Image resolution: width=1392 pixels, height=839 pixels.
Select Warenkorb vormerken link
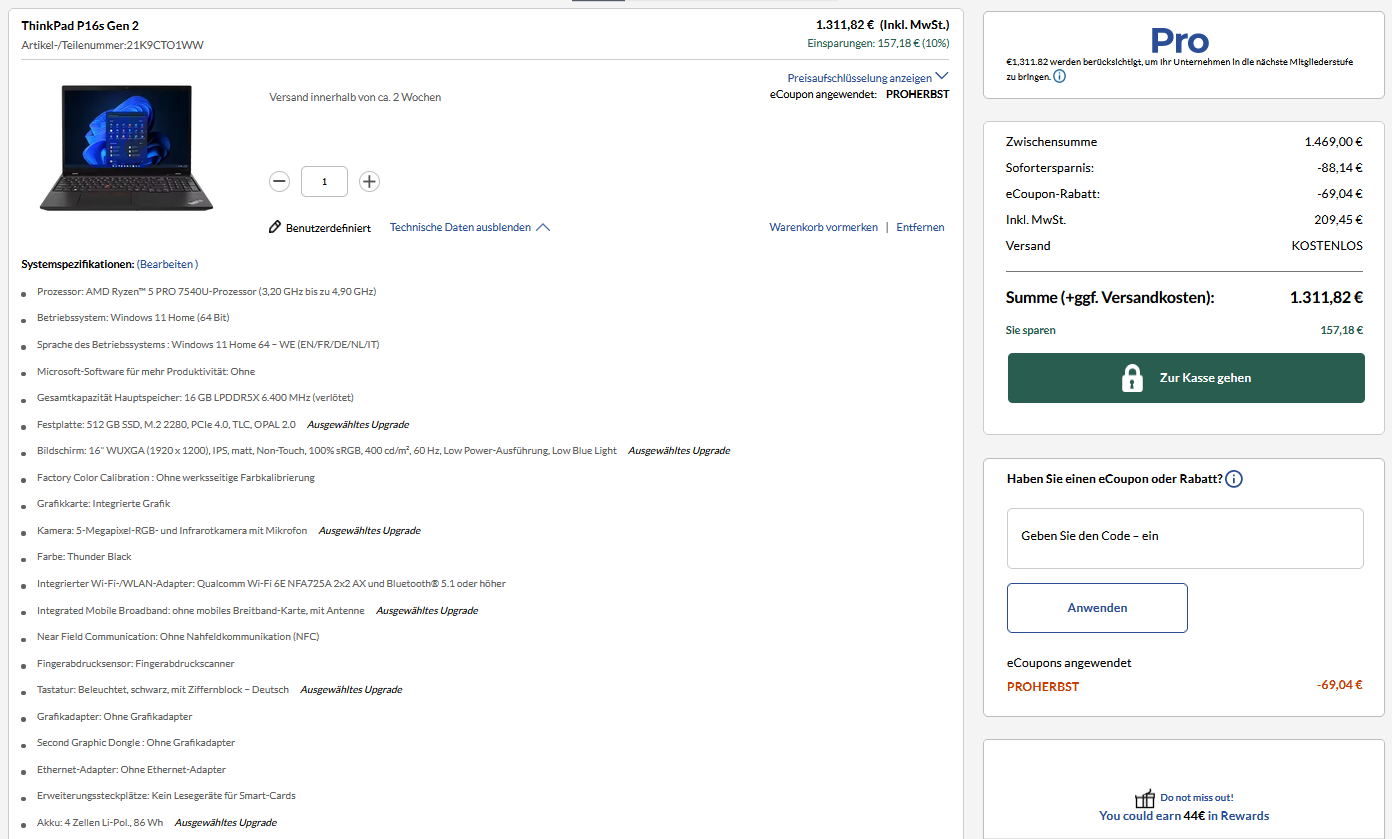coord(823,226)
